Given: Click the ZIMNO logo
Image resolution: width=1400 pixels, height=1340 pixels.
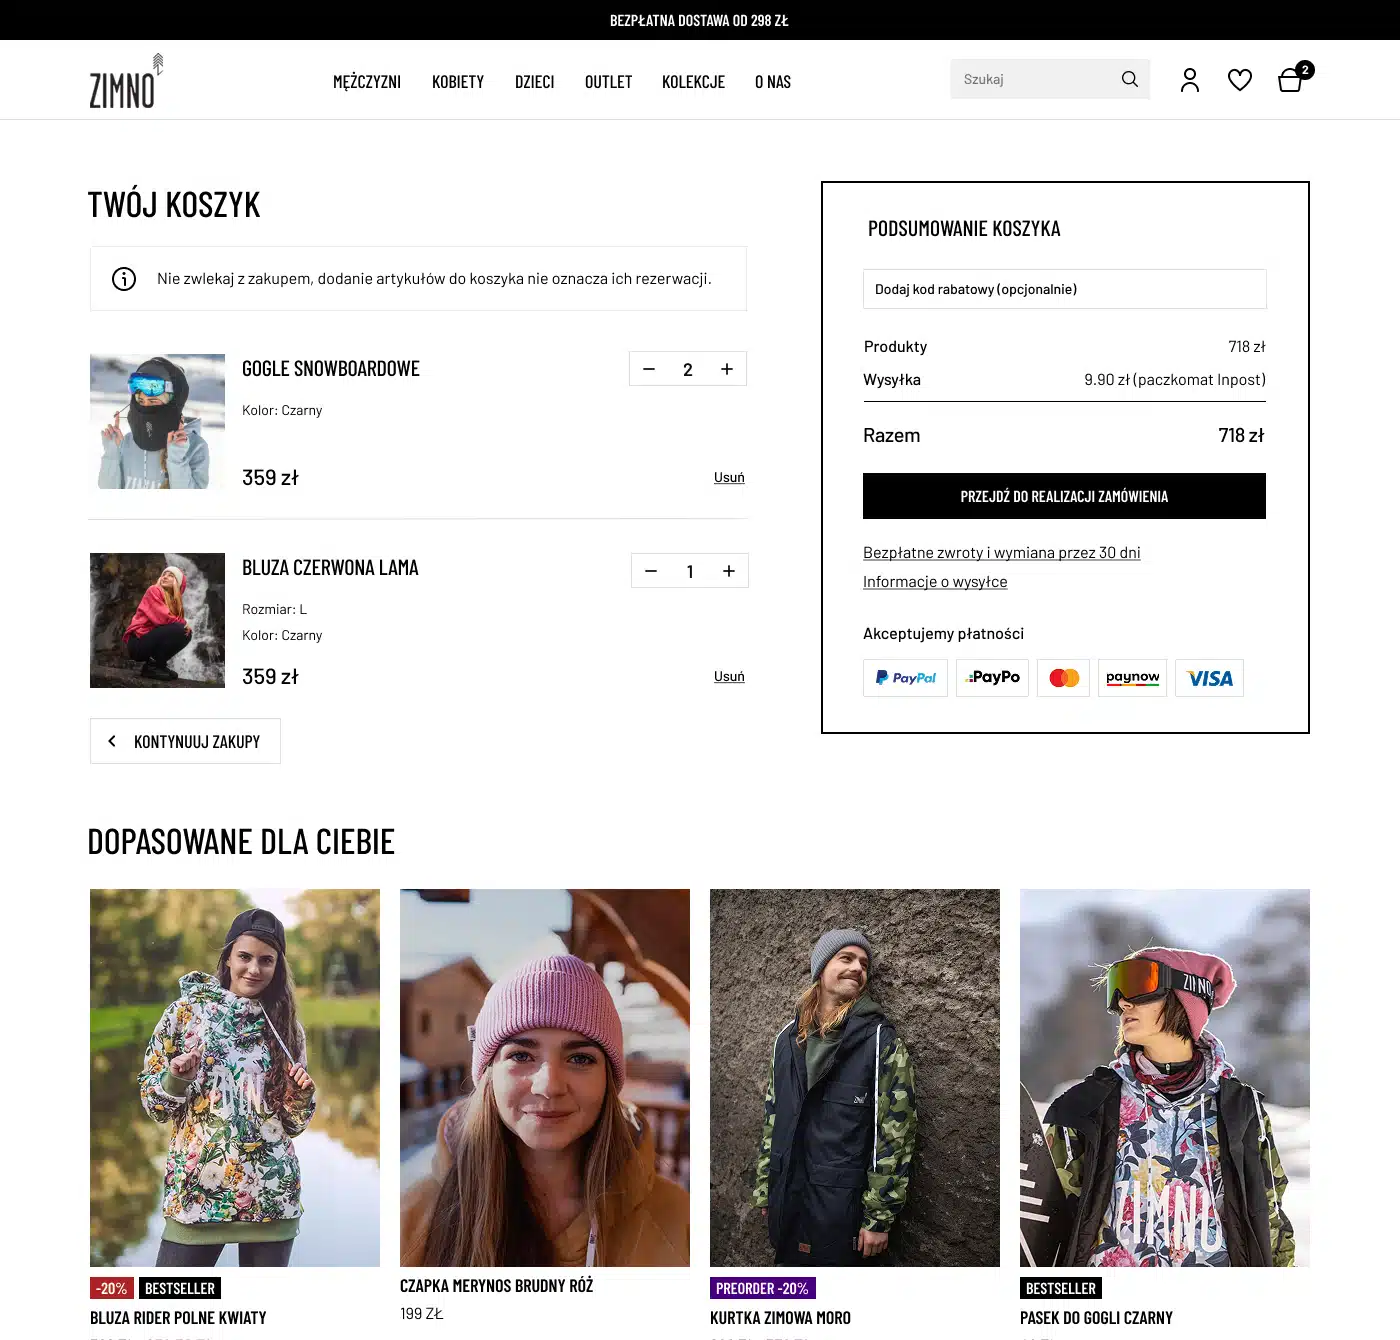Looking at the screenshot, I should 126,81.
